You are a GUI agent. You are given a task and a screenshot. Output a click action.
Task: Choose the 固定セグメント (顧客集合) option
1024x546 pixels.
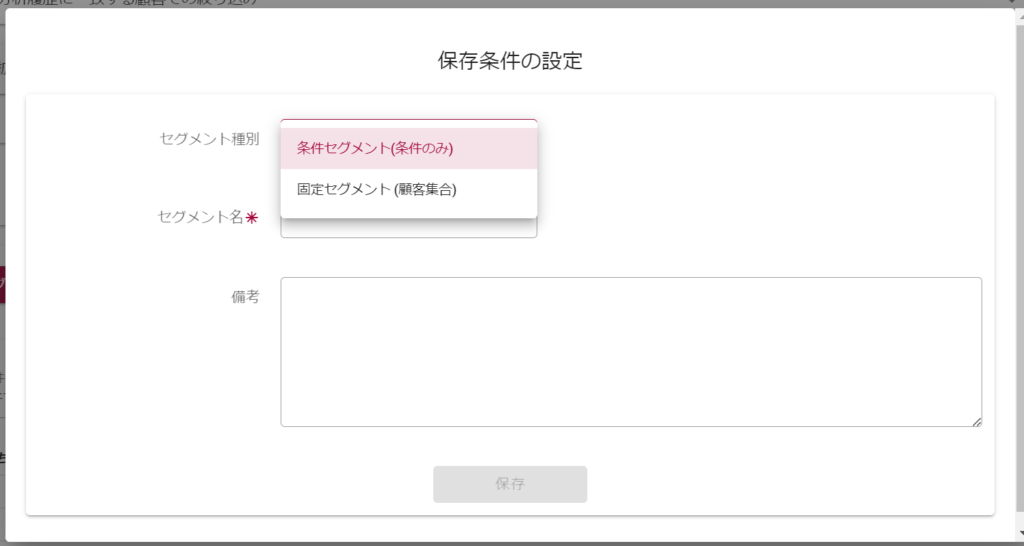[377, 189]
